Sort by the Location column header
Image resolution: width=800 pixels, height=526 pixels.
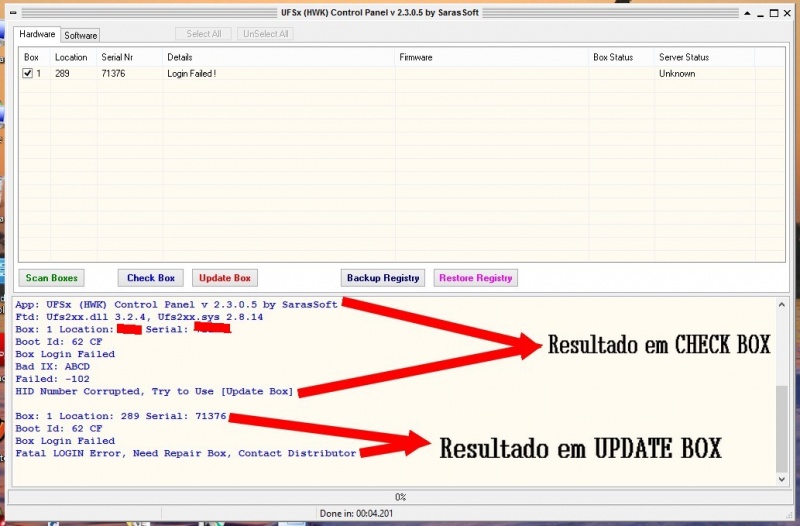pyautogui.click(x=73, y=57)
